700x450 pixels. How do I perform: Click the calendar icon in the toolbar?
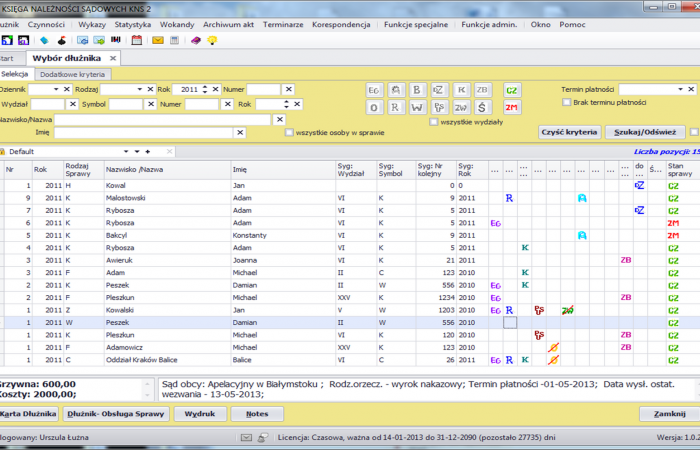coord(137,40)
